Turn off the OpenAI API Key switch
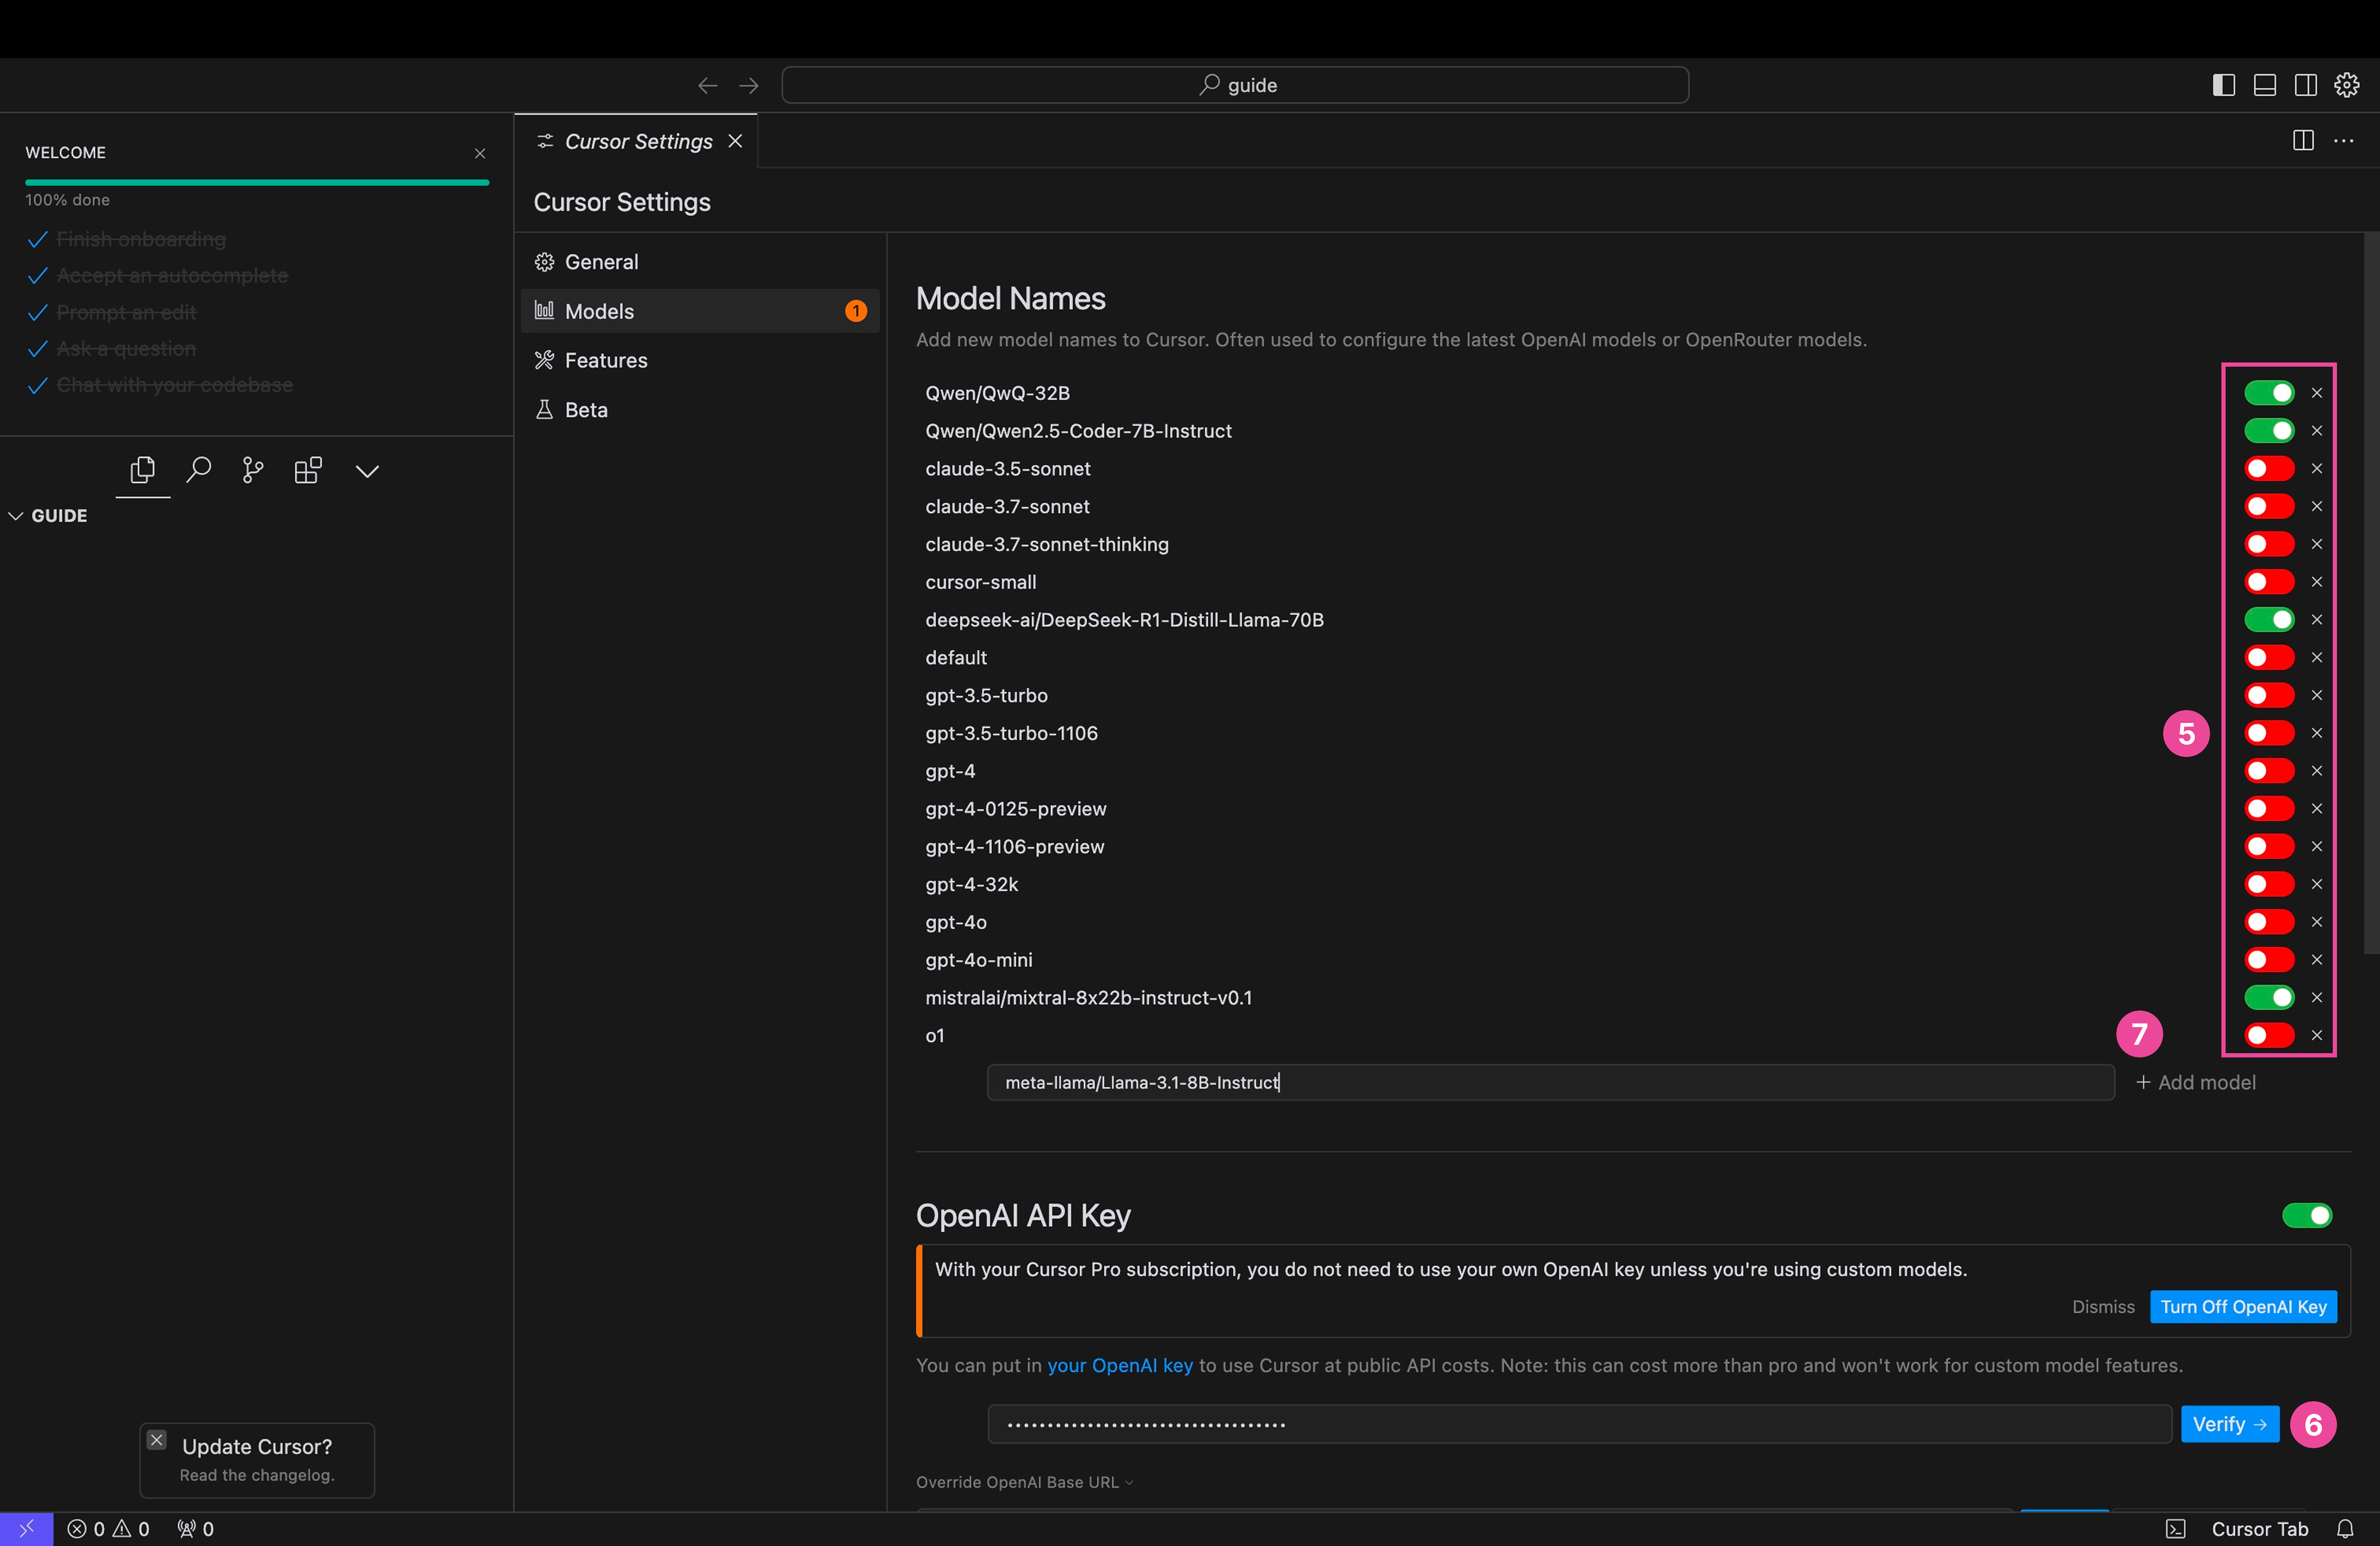 click(x=2307, y=1215)
